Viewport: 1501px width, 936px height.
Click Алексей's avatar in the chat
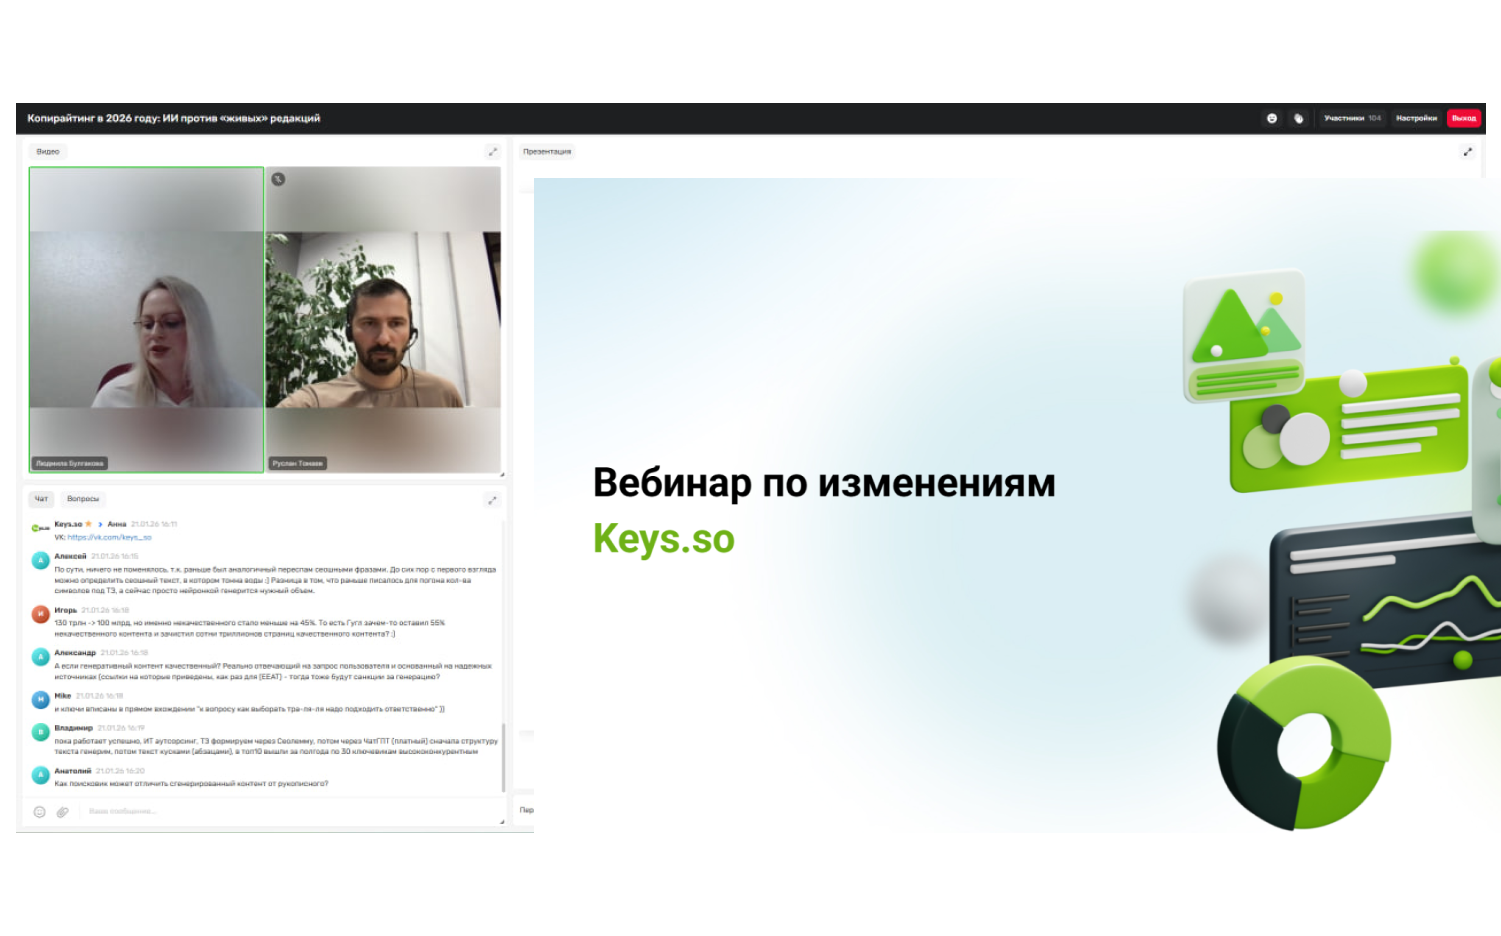[40, 561]
